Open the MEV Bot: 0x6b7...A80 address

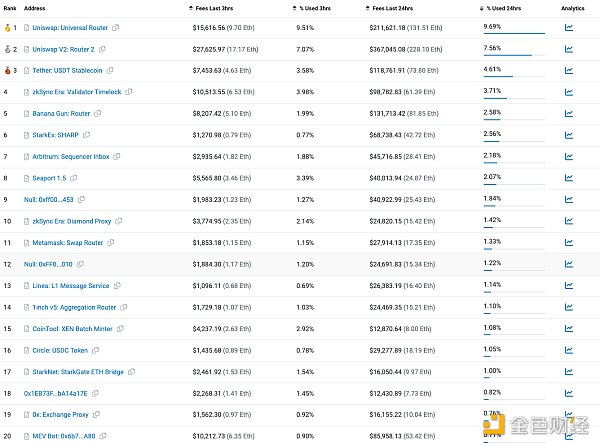click(x=64, y=436)
